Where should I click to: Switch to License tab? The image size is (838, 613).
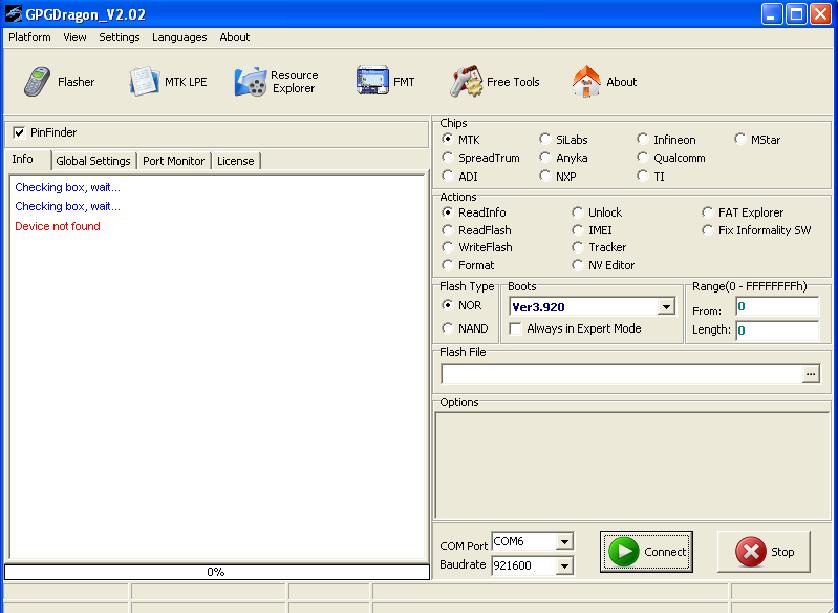[x=236, y=161]
